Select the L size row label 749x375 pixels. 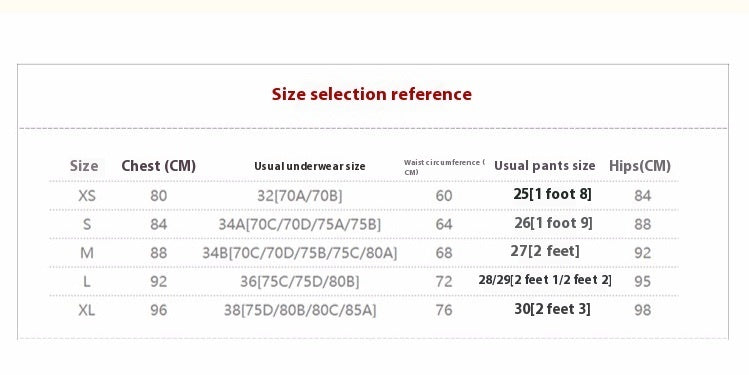click(87, 281)
